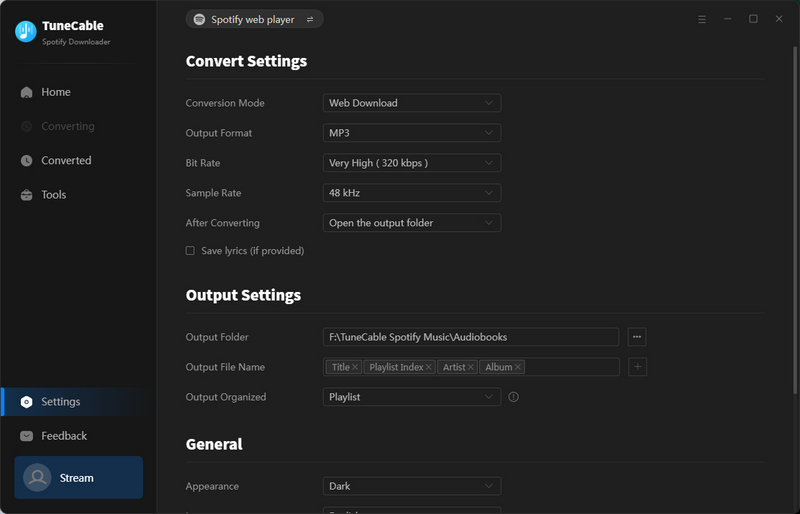
Task: Click the Save lyrics (if provided) label
Action: 253,251
